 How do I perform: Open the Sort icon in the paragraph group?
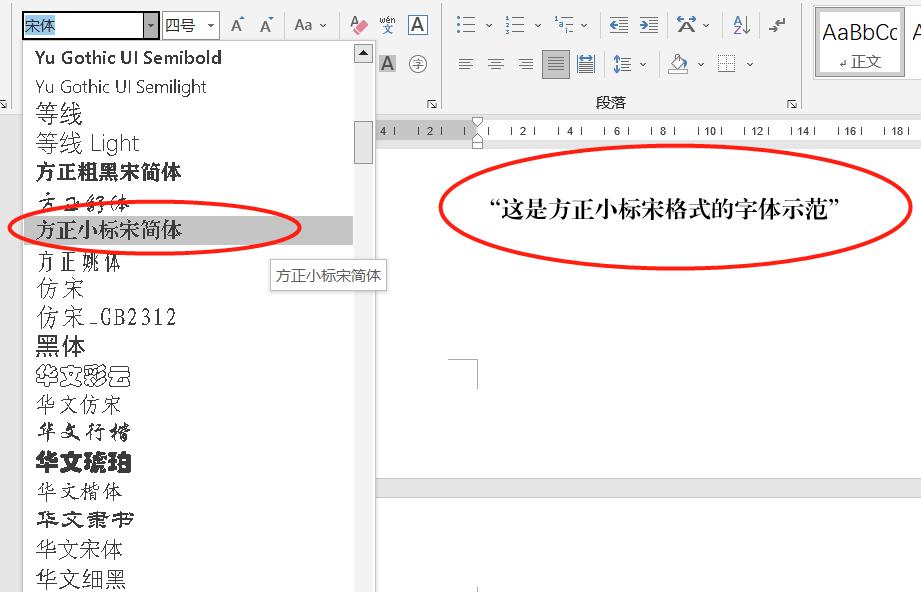(741, 25)
